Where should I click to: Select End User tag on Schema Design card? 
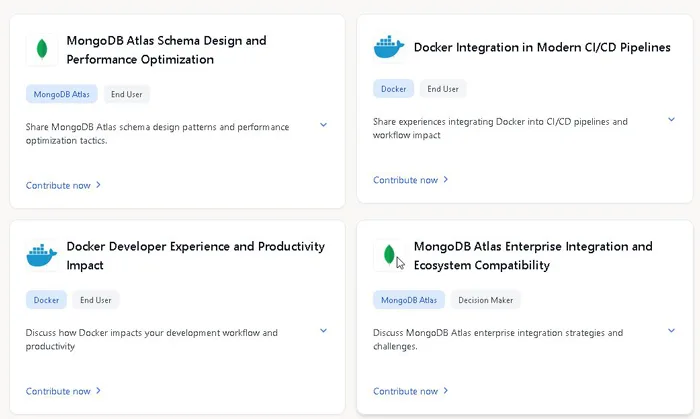click(127, 94)
